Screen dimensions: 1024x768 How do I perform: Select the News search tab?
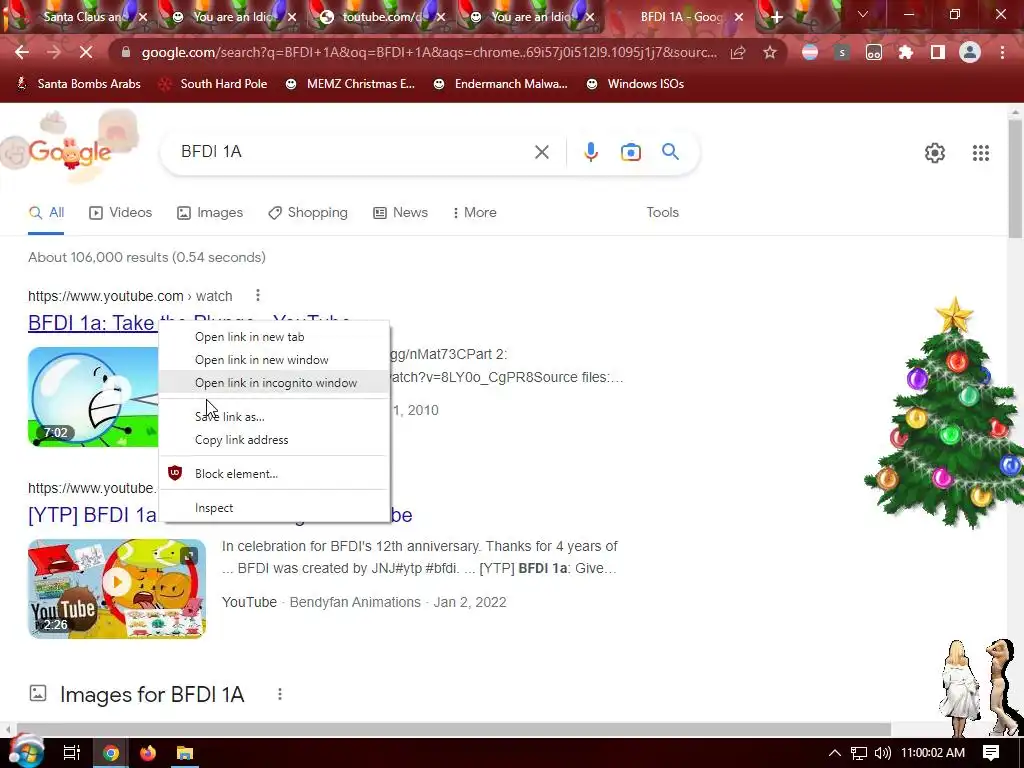400,212
